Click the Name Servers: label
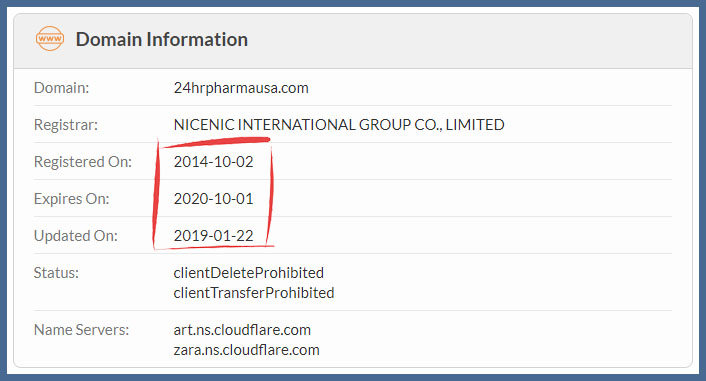Viewport: 706px width, 381px height. coord(81,330)
